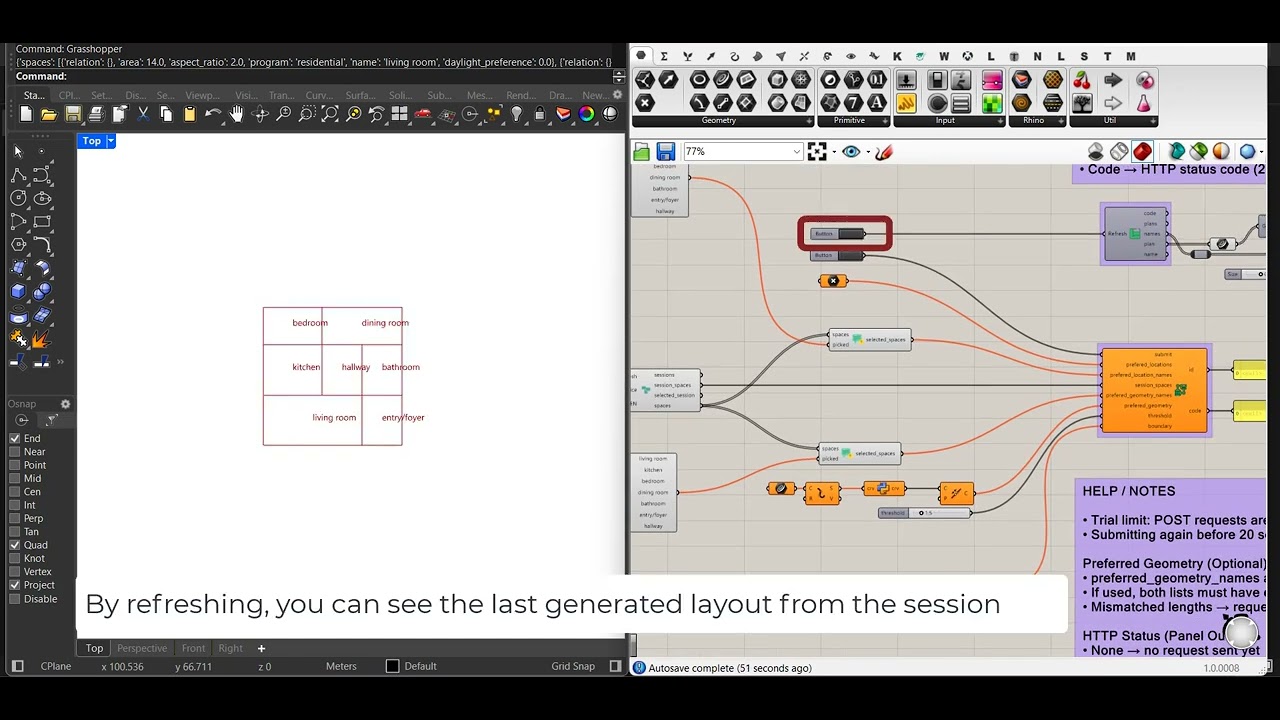The width and height of the screenshot is (1280, 720).
Task: Click the threshold slider on canvas
Action: (925, 513)
